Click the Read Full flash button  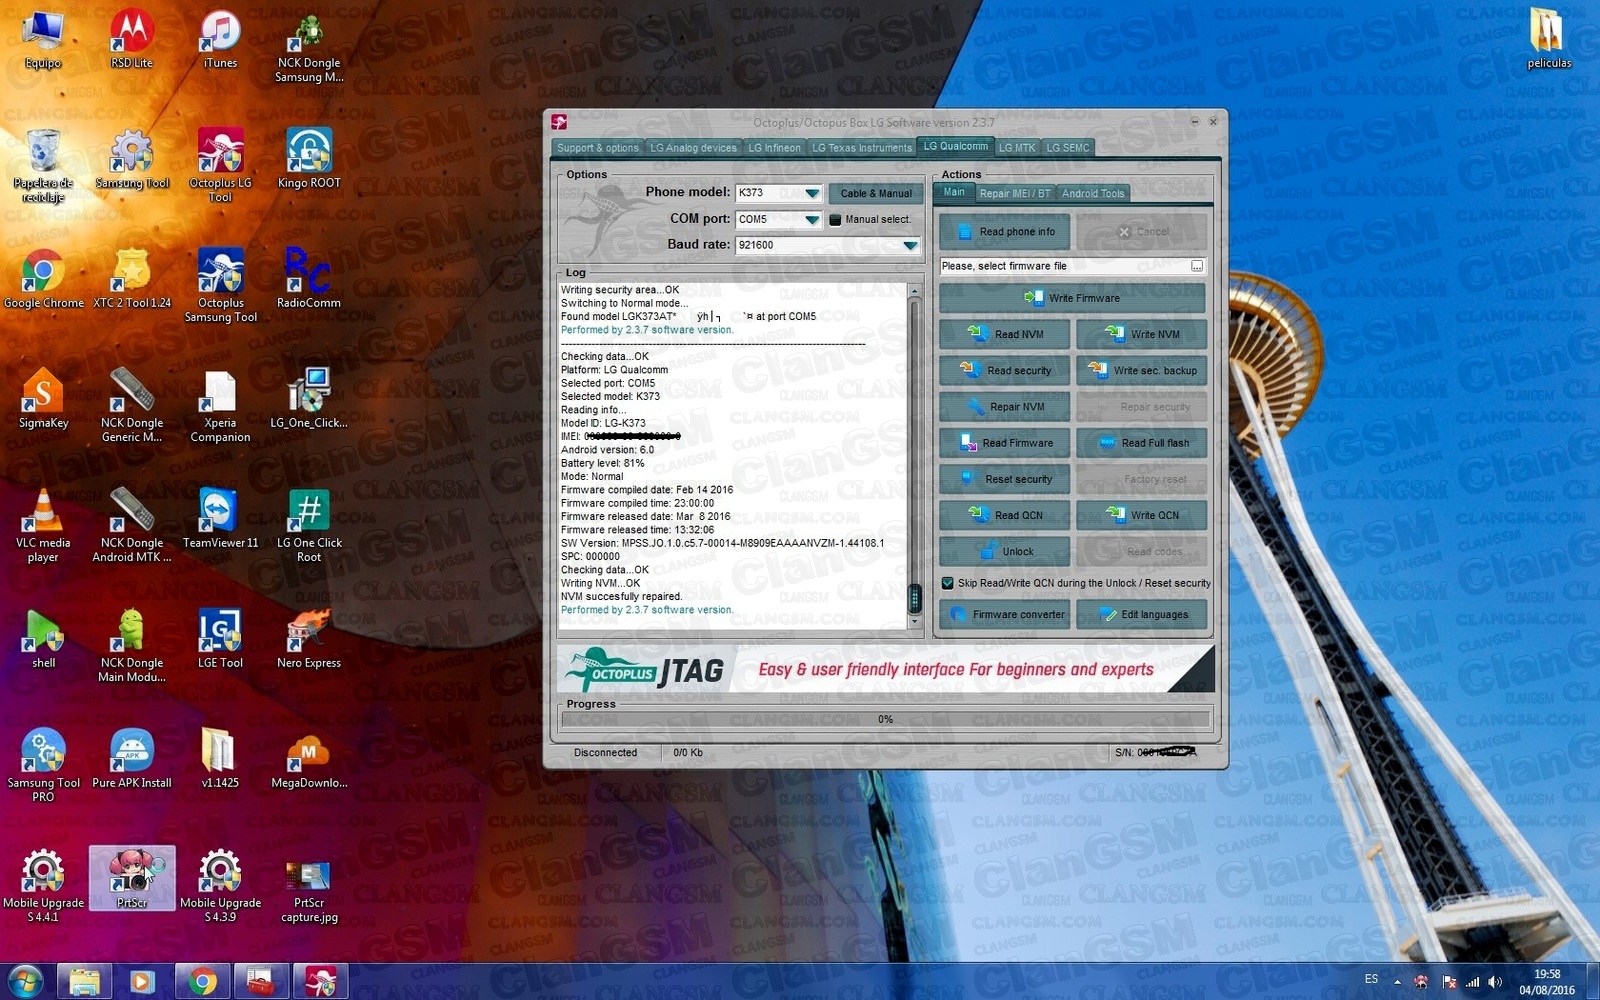click(1141, 443)
